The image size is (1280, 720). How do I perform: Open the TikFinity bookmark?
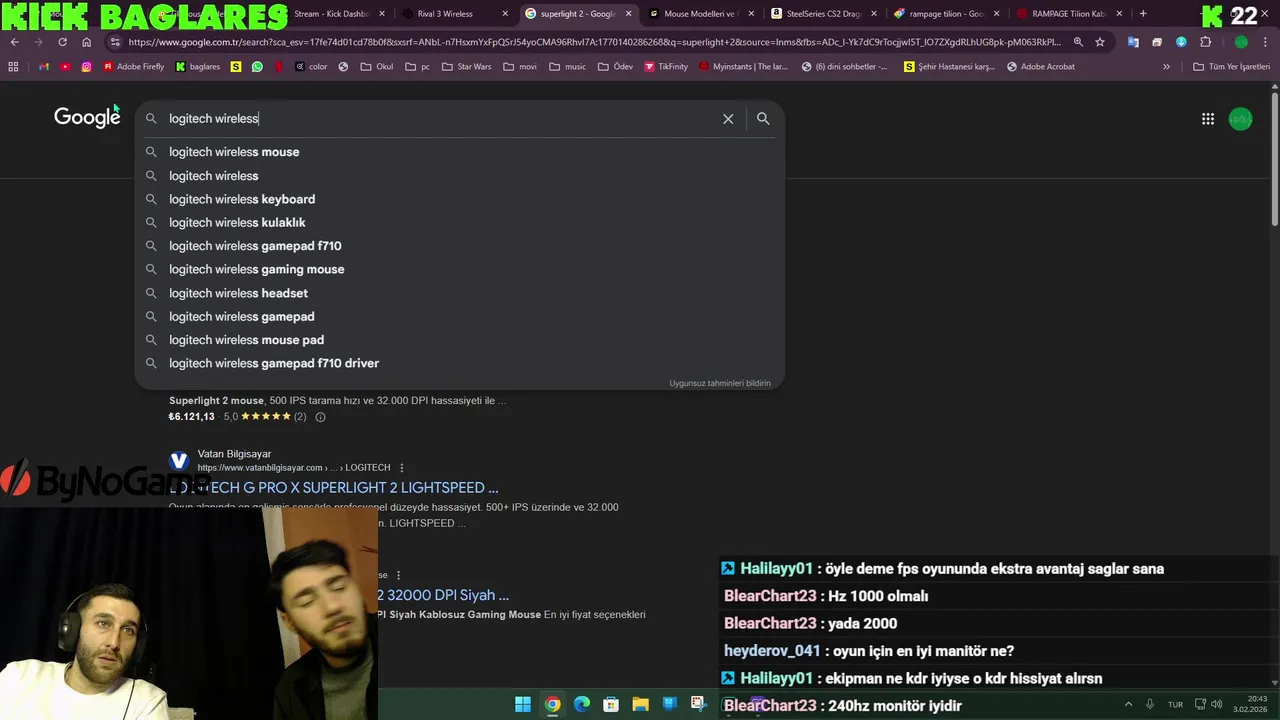click(666, 67)
